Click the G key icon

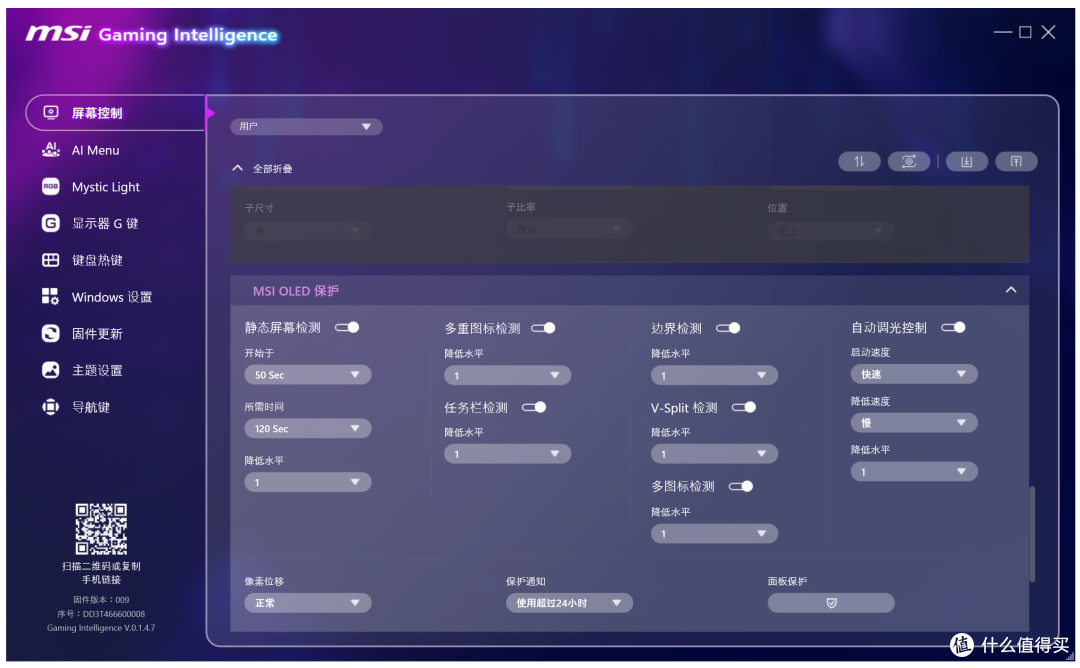(x=50, y=222)
